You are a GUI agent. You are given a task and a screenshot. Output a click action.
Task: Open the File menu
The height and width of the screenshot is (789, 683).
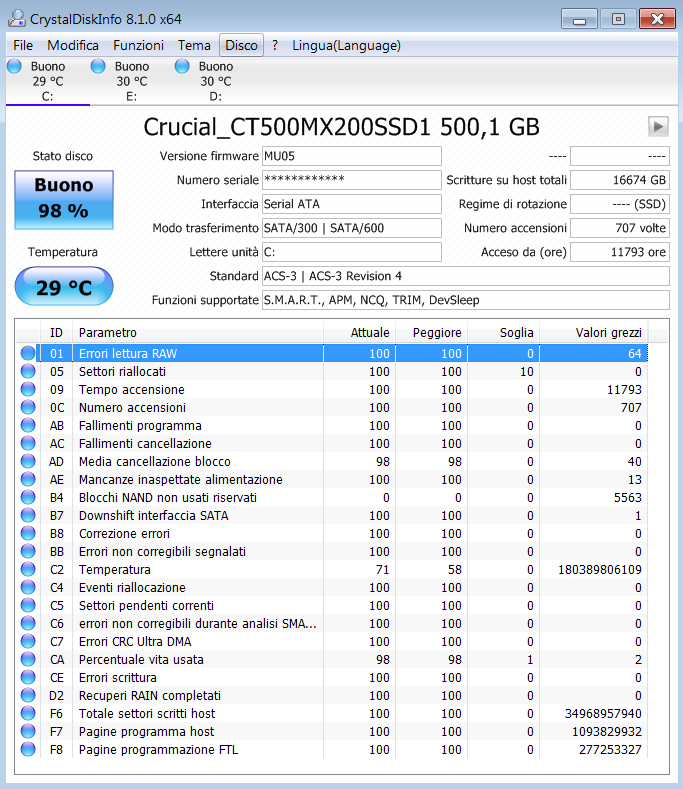23,45
